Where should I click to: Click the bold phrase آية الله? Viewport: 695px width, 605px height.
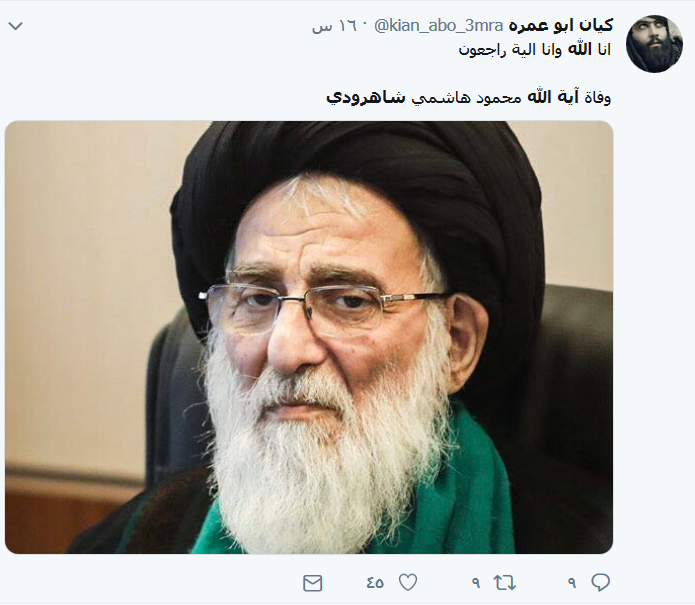[553, 97]
